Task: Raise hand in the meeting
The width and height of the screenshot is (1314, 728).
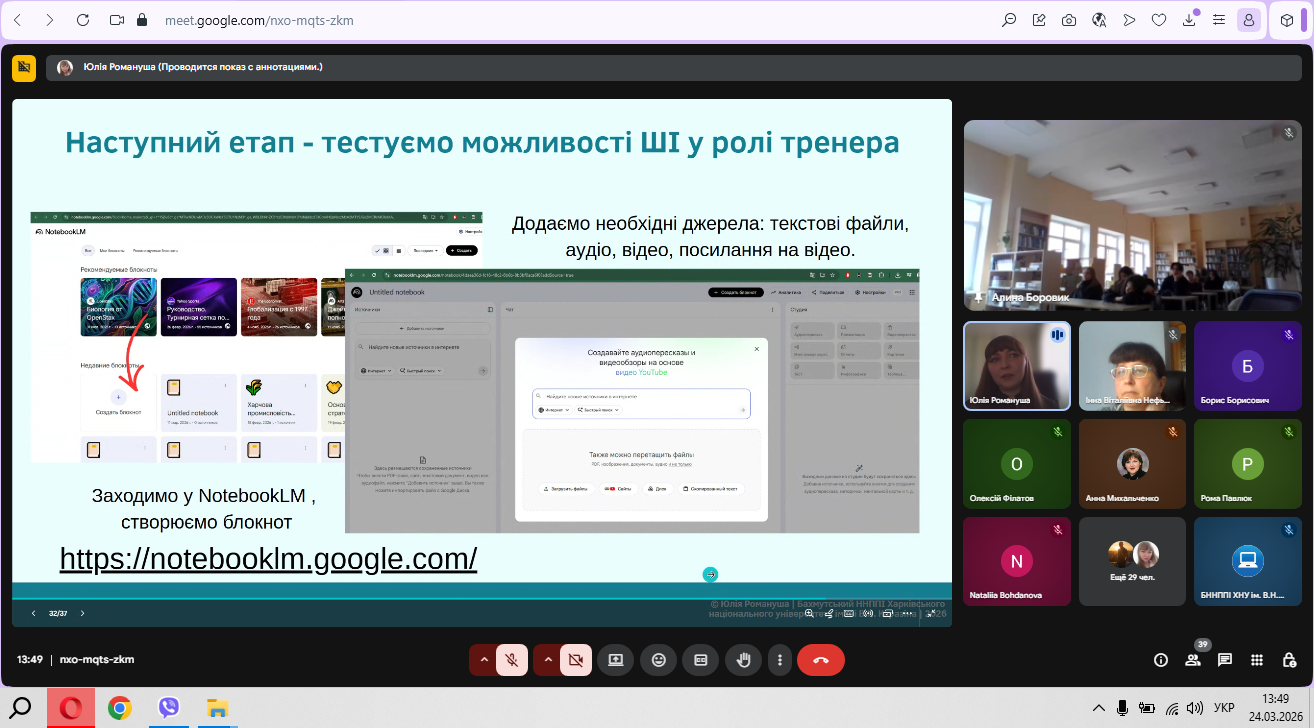Action: pos(743,660)
